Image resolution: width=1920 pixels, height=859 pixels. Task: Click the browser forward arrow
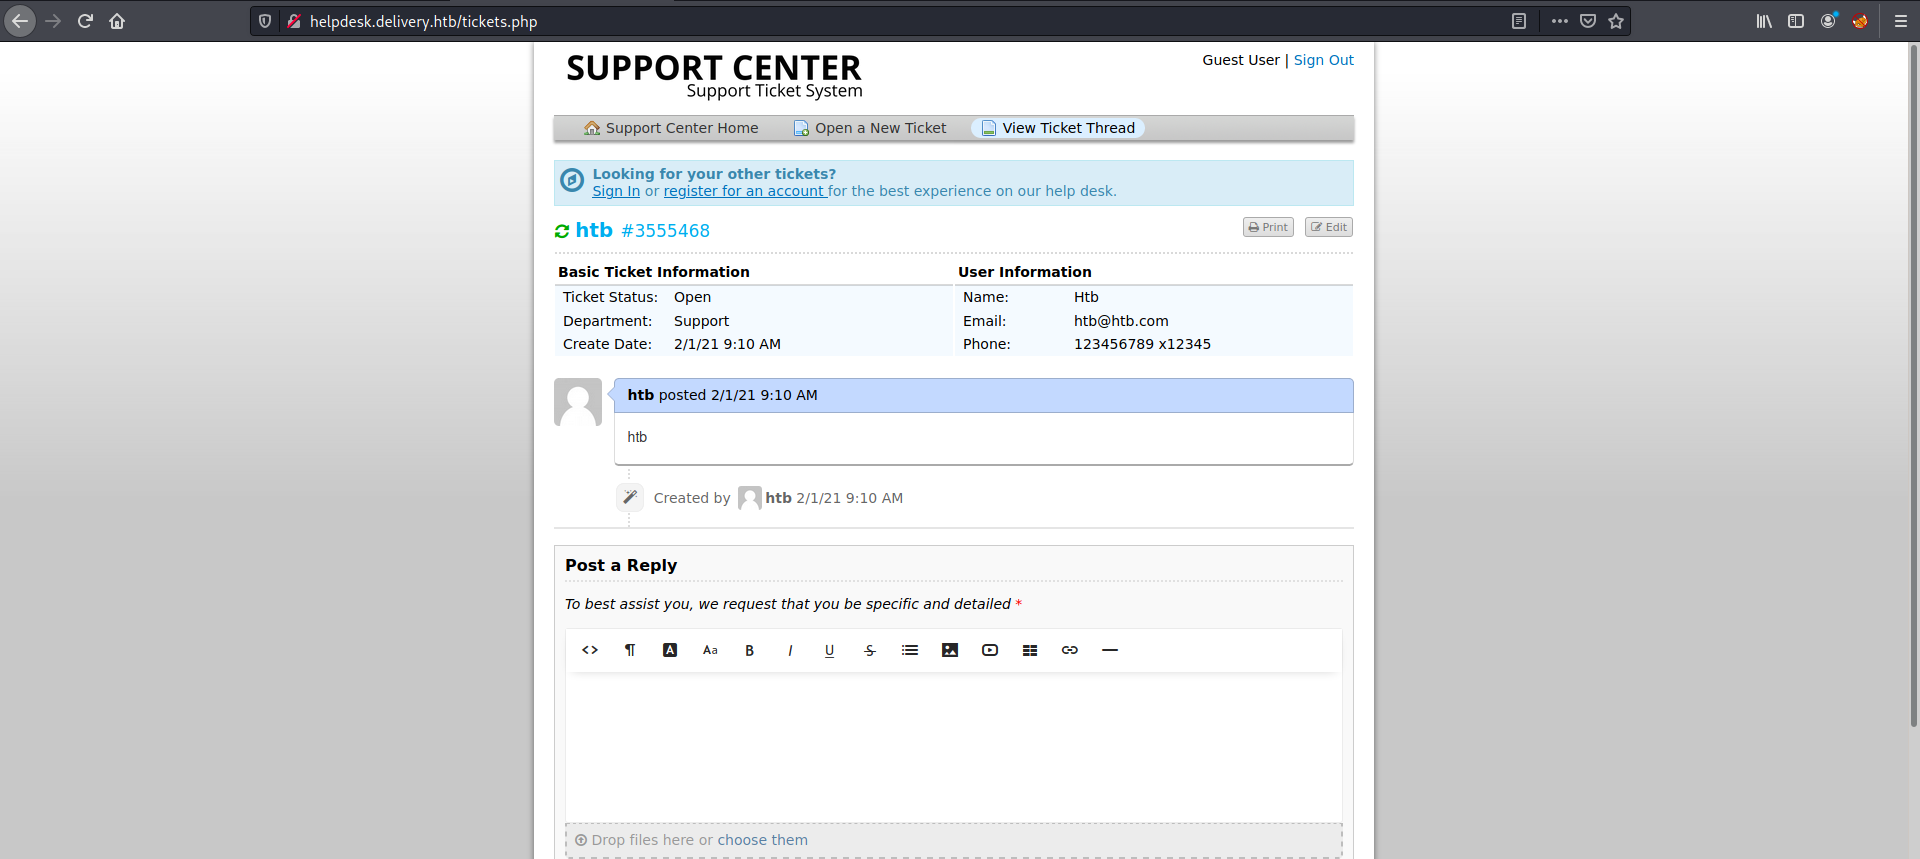[53, 21]
